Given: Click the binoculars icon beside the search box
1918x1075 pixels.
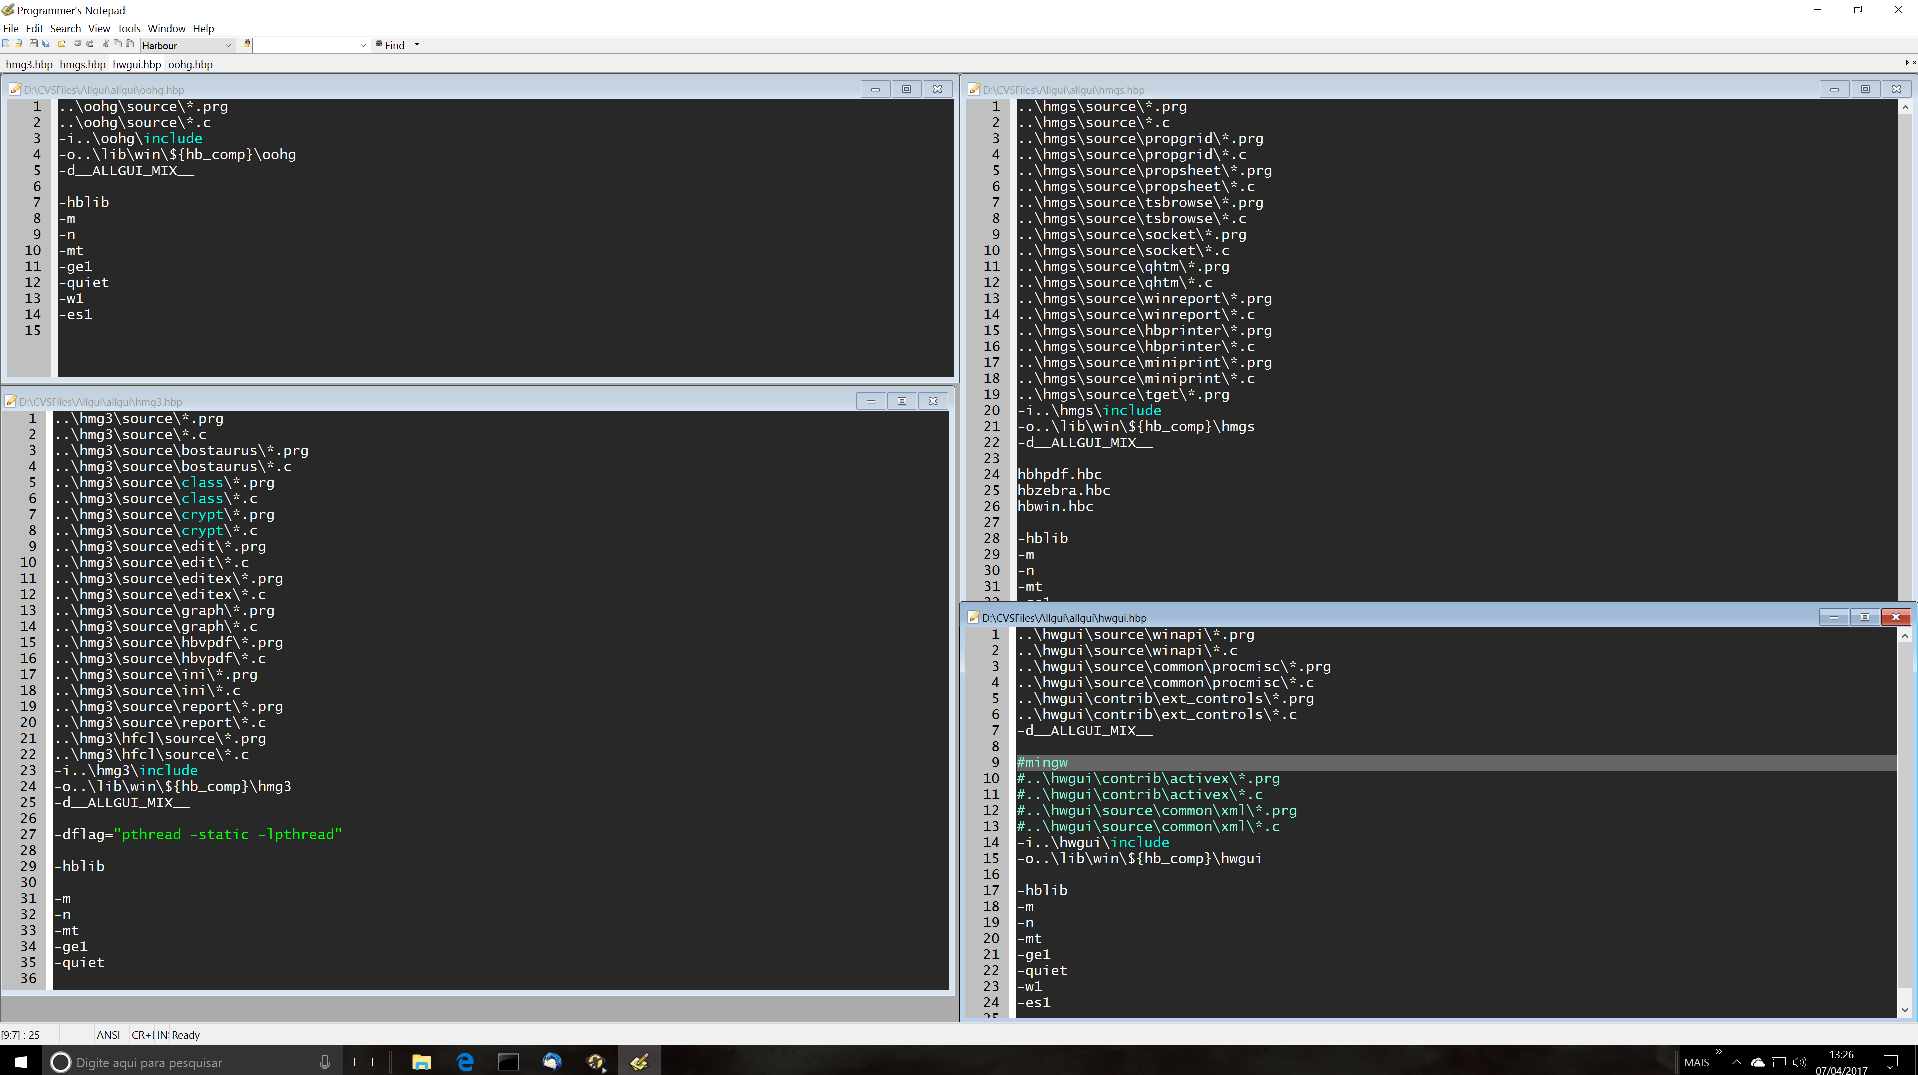Looking at the screenshot, I should [x=248, y=45].
